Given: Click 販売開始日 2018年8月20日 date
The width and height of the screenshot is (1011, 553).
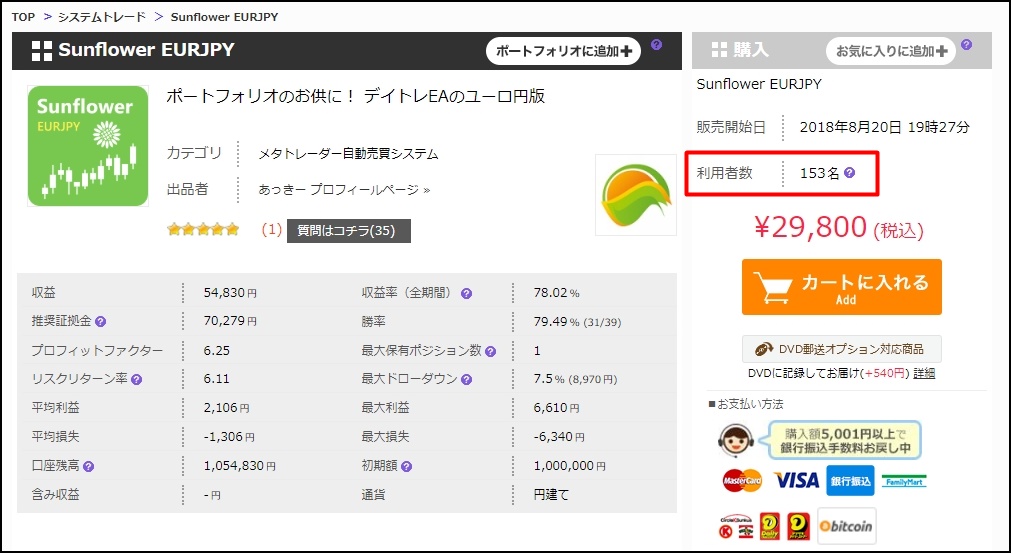Looking at the screenshot, I should point(885,127).
